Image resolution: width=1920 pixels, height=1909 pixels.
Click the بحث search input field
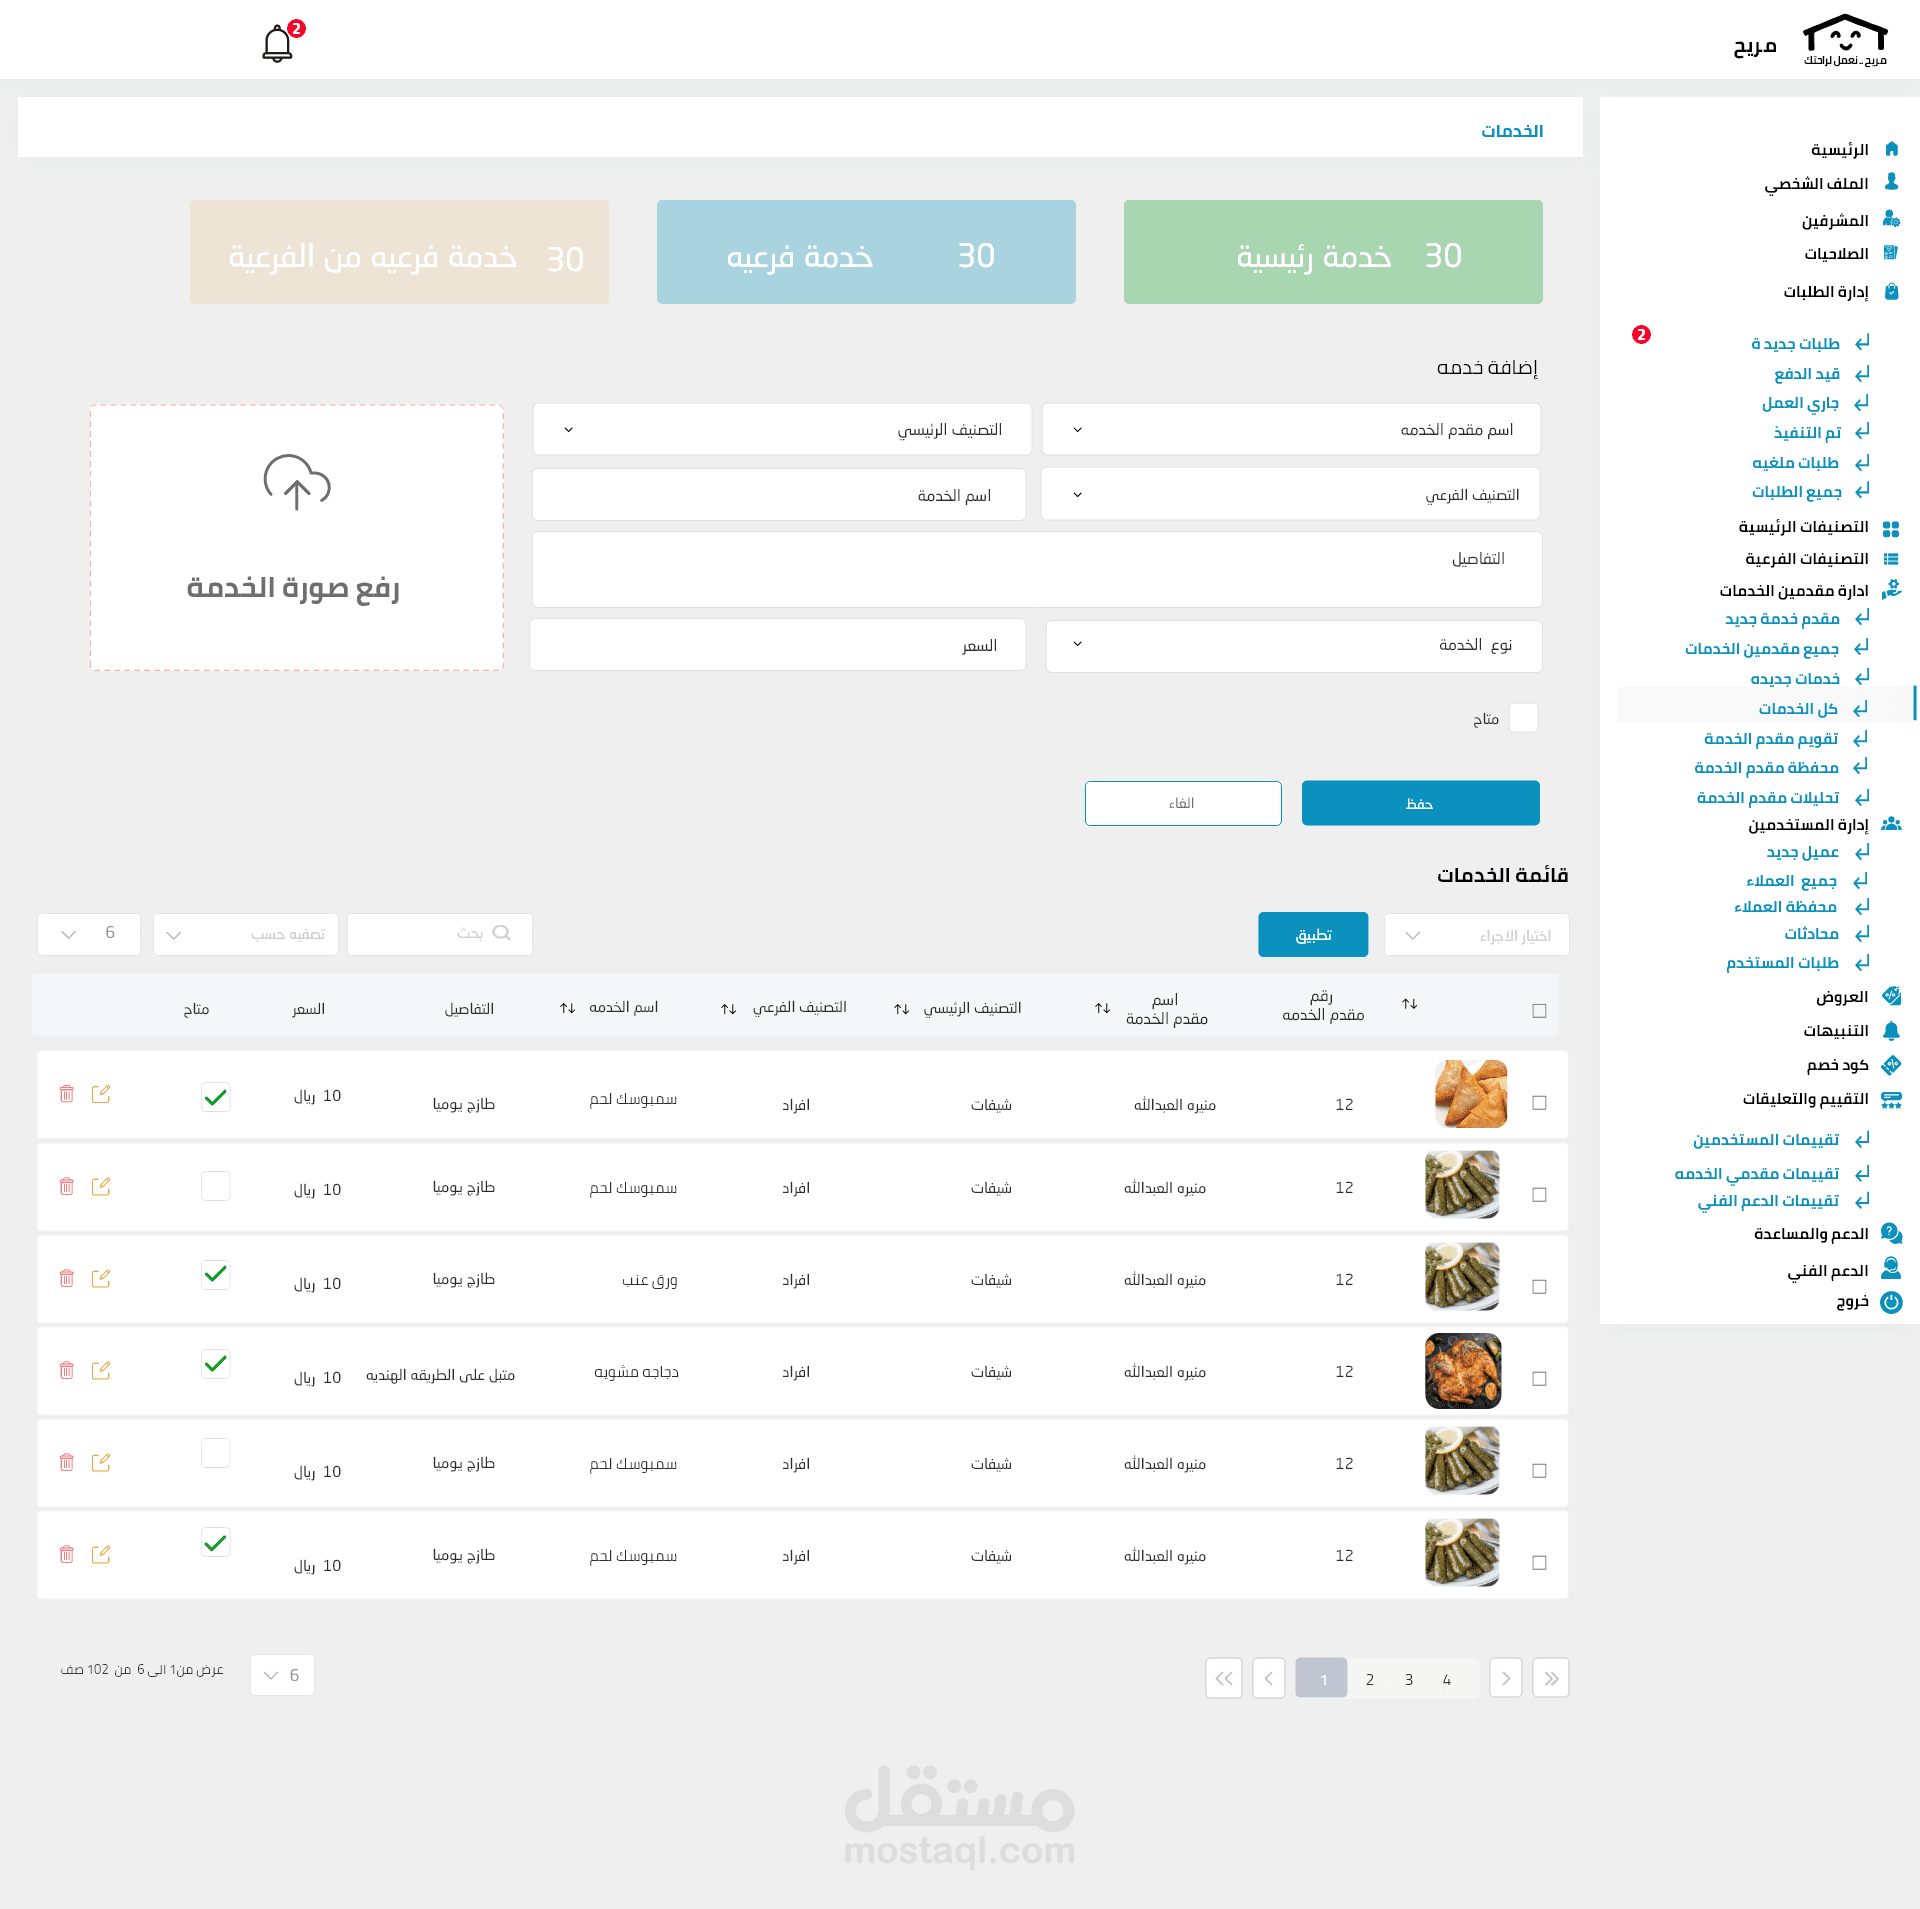[x=440, y=933]
